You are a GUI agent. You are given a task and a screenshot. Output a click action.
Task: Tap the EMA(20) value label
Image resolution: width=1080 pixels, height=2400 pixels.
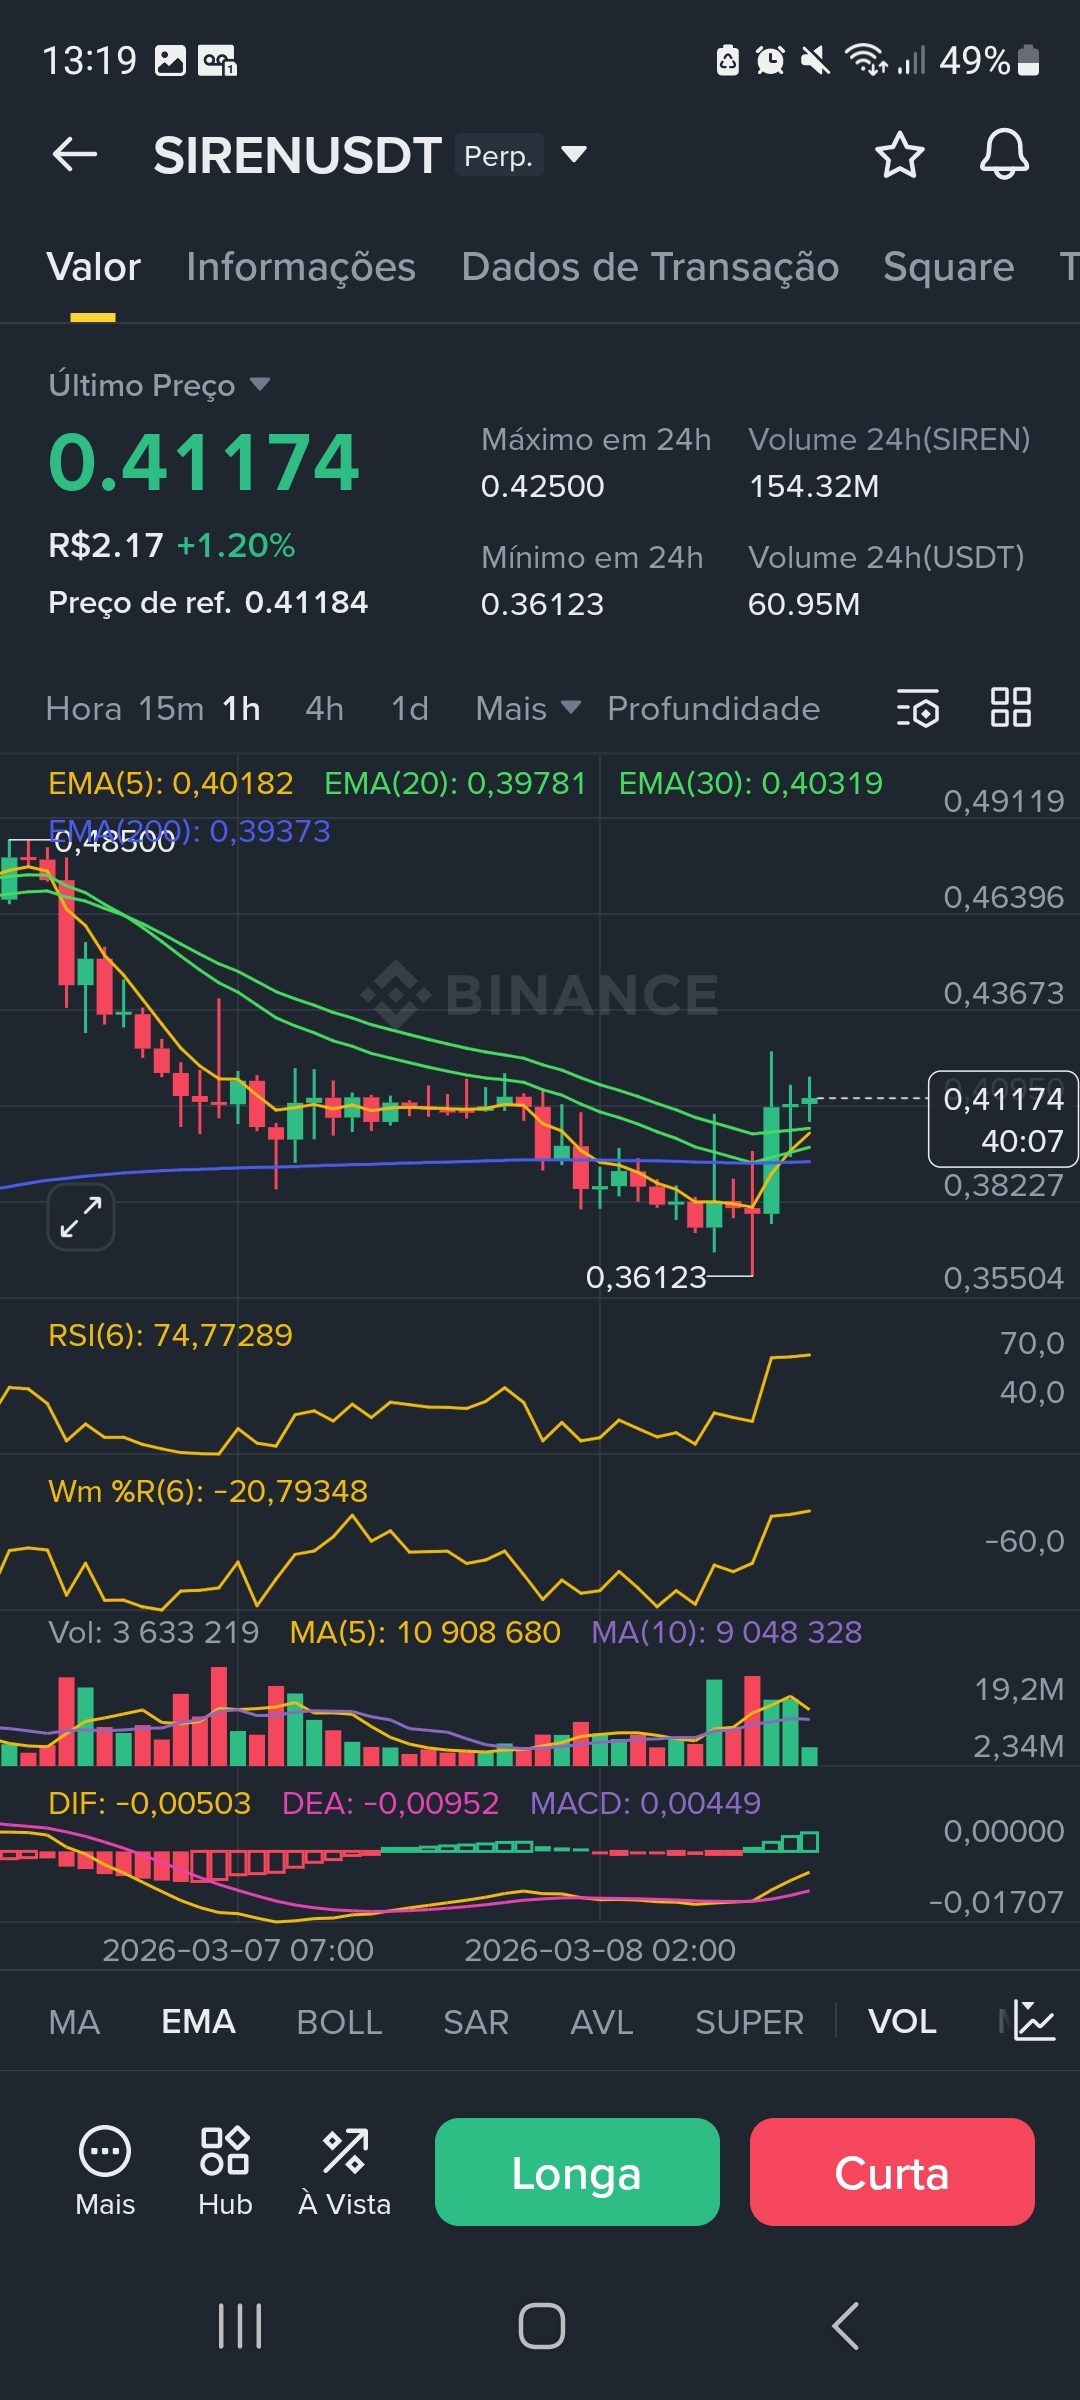[455, 783]
